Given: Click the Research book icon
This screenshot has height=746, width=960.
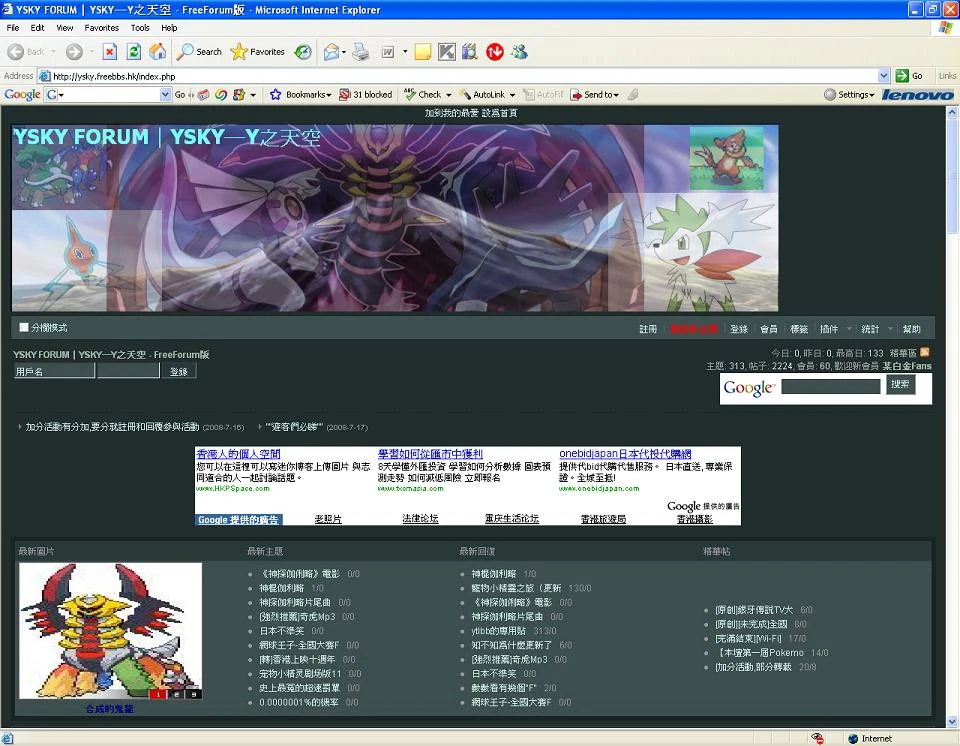Looking at the screenshot, I should 470,52.
